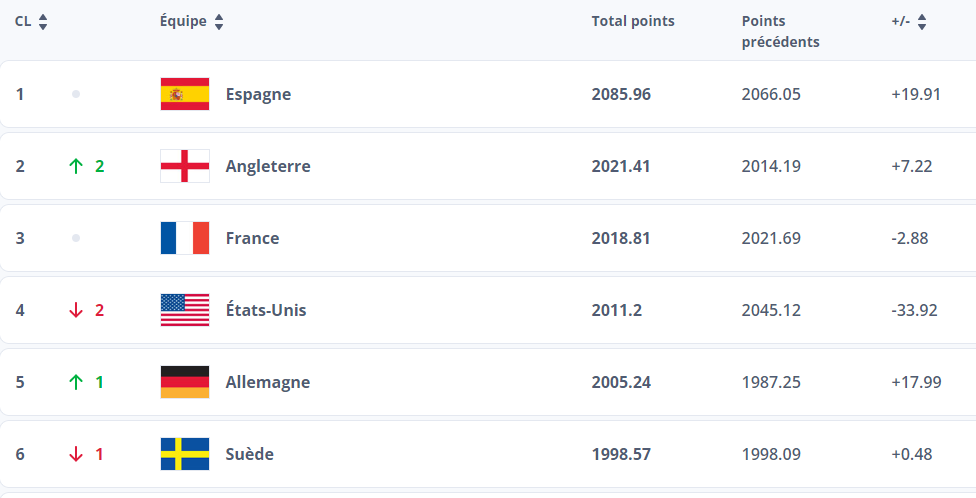Click the red down arrow beside États-Unis
The width and height of the screenshot is (976, 498).
76,310
